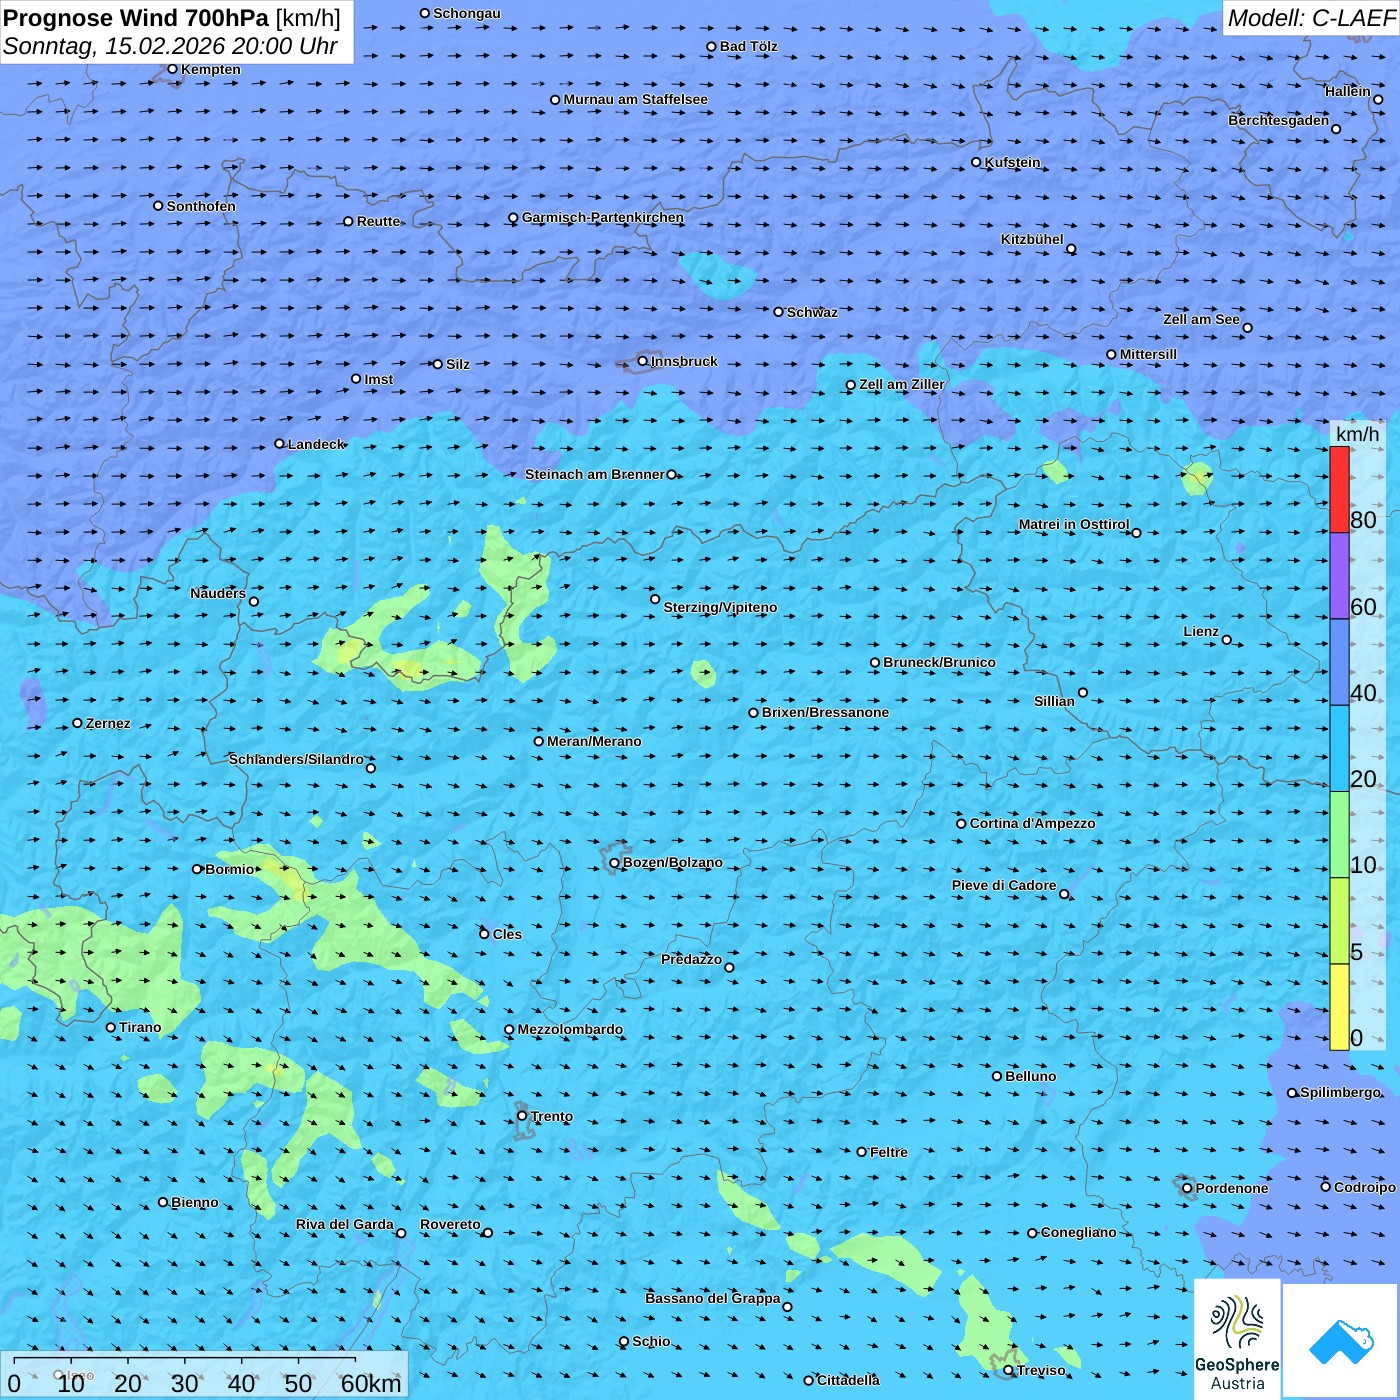This screenshot has height=1400, width=1400.
Task: Click the 'Bassano del Grappa' label
Action: pyautogui.click(x=712, y=1298)
